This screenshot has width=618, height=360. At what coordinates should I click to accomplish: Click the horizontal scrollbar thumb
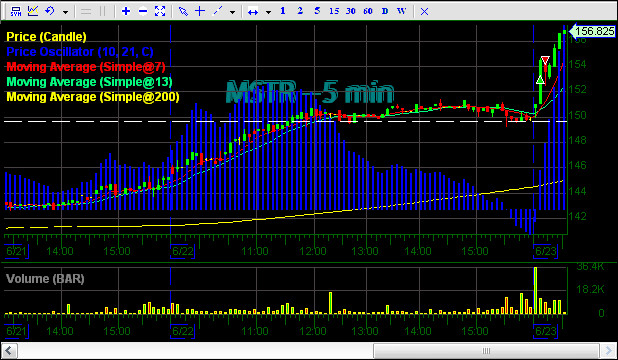coord(486,351)
